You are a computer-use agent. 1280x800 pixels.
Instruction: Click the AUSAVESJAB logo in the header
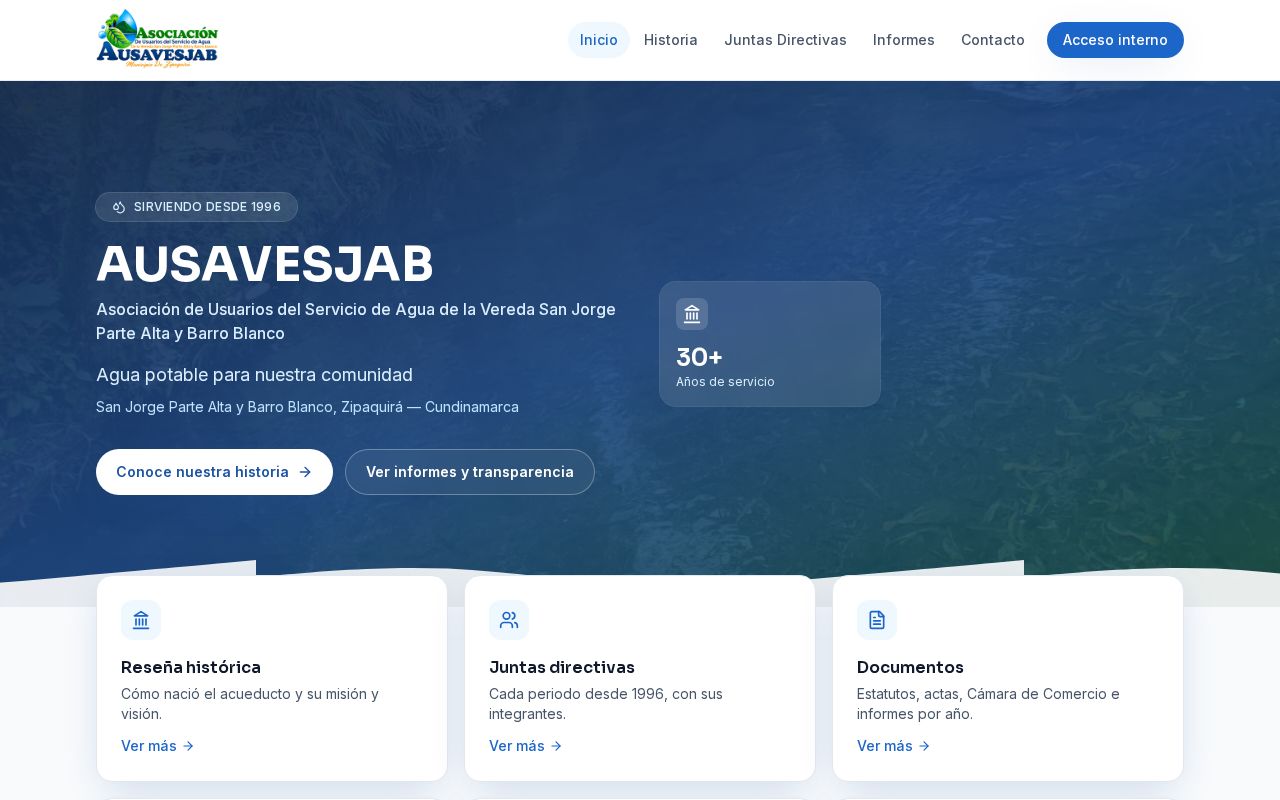click(x=157, y=39)
